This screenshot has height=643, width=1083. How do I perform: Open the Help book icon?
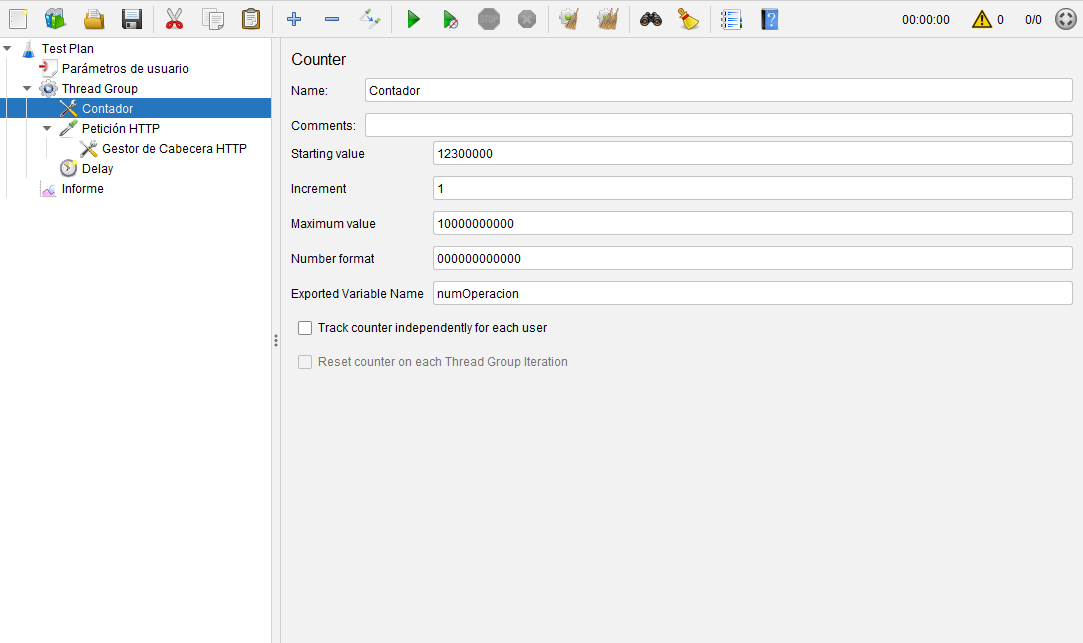click(769, 19)
